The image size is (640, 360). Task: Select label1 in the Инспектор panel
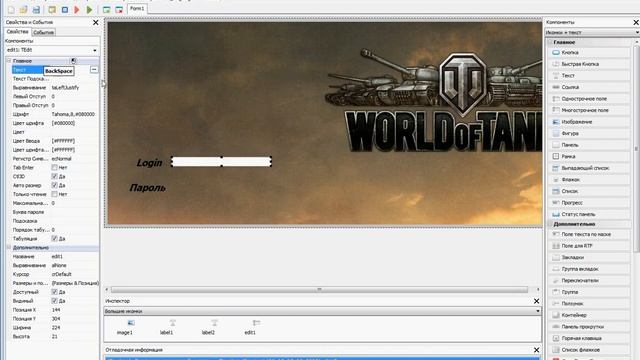tap(167, 327)
